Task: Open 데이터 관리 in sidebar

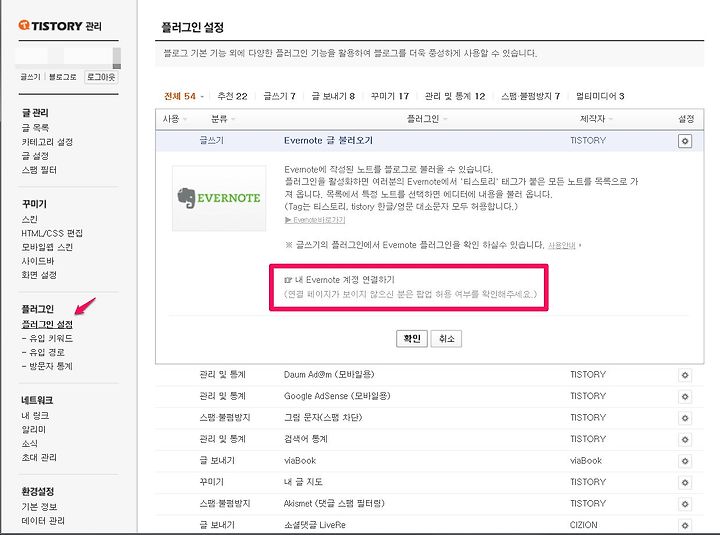Action: point(43,521)
